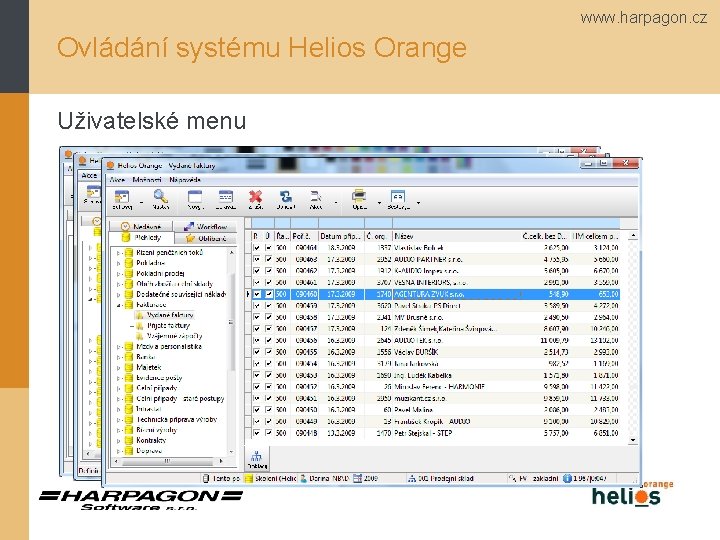
Task: Switch to the Oblíbené tab
Action: pyautogui.click(x=205, y=238)
